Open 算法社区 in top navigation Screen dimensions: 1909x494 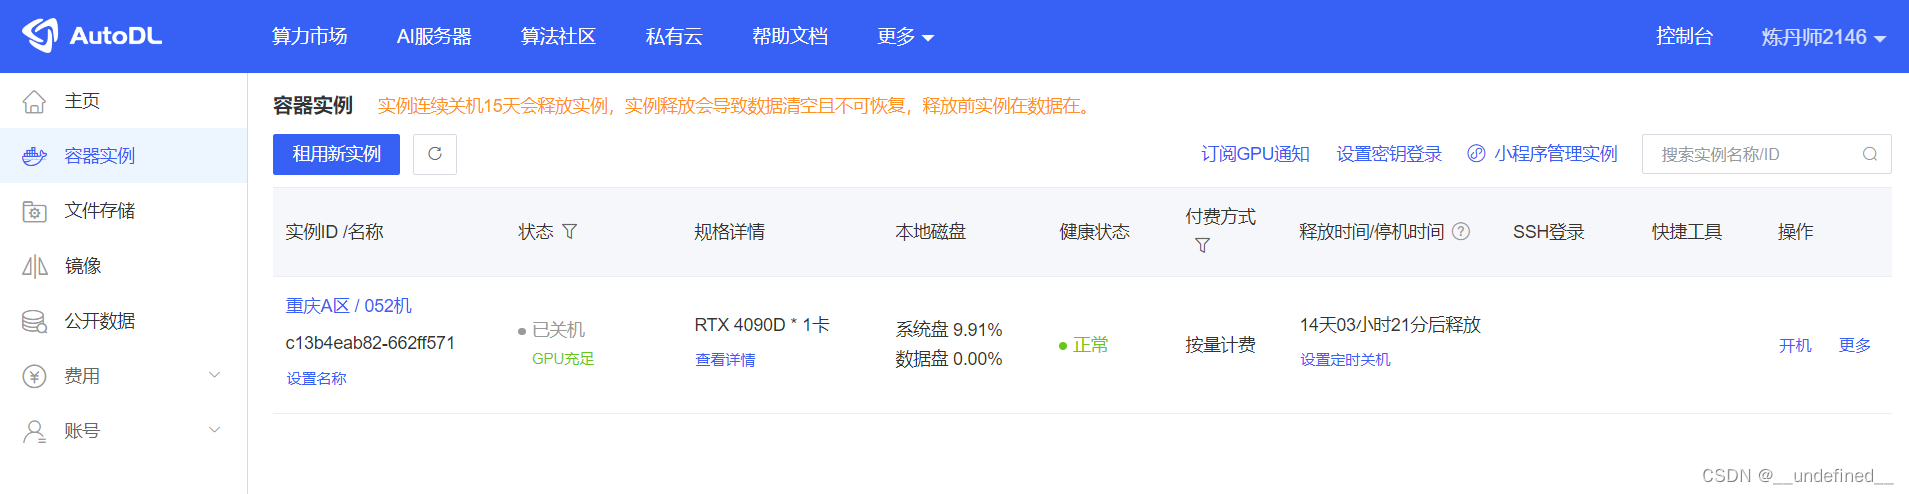click(559, 36)
